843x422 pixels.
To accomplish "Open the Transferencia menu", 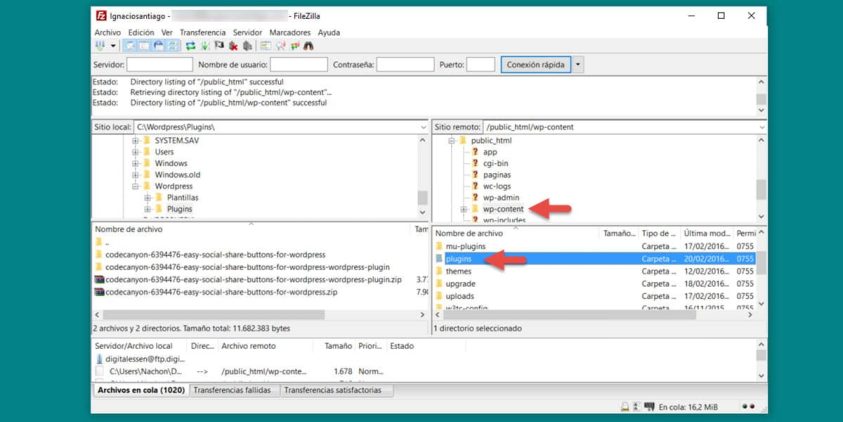I will tap(203, 32).
